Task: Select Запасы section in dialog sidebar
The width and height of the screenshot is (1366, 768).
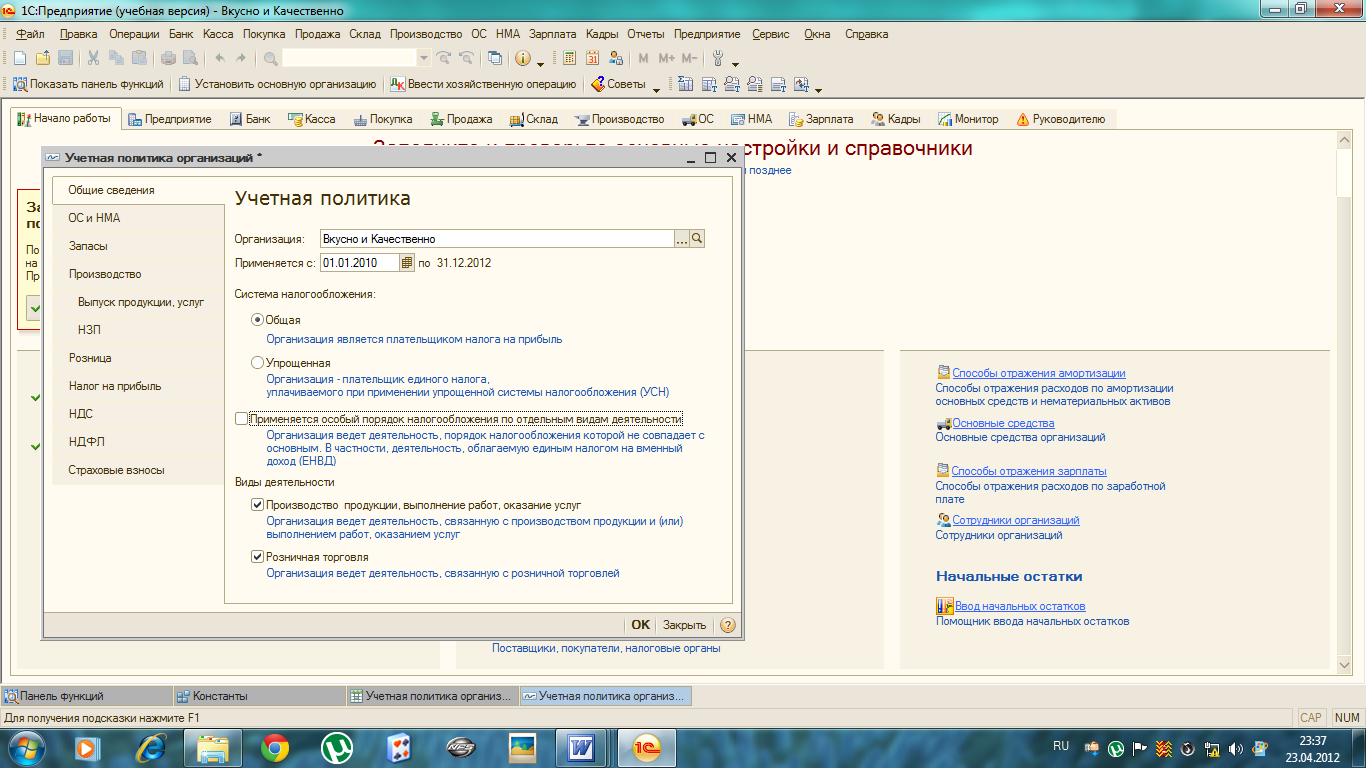Action: click(x=138, y=246)
